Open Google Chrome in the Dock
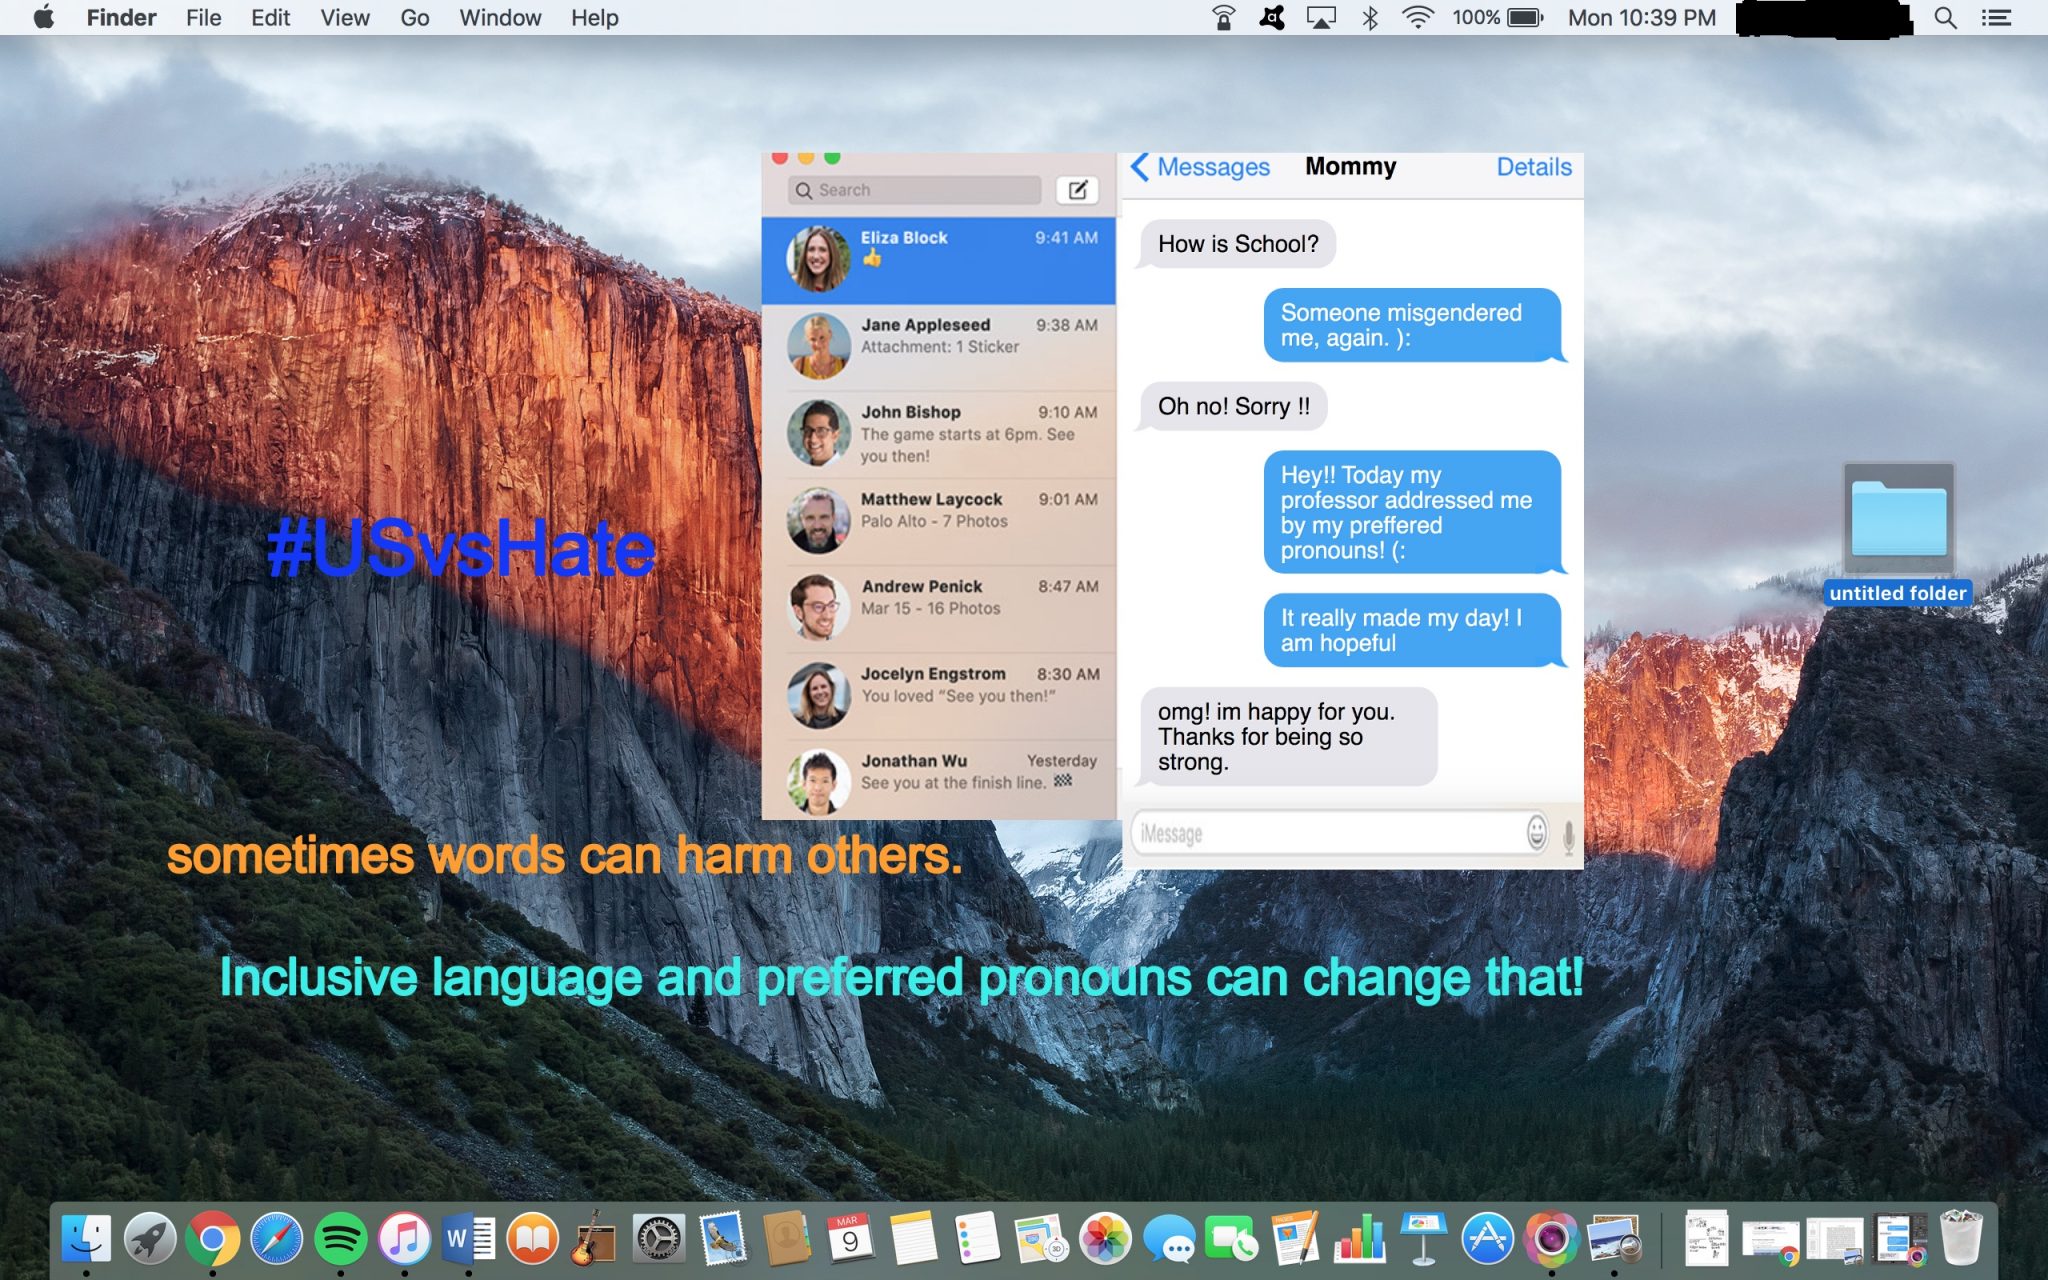The height and width of the screenshot is (1280, 2048). click(213, 1238)
